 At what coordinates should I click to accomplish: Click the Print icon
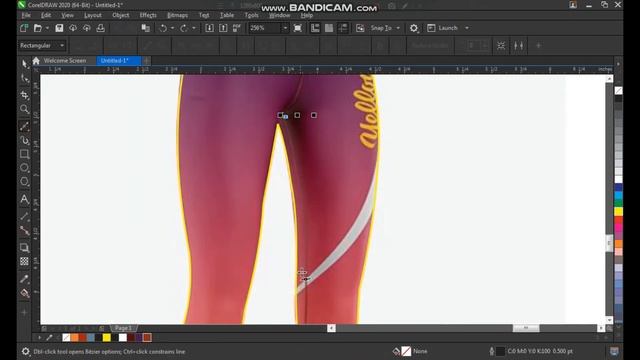pos(100,28)
